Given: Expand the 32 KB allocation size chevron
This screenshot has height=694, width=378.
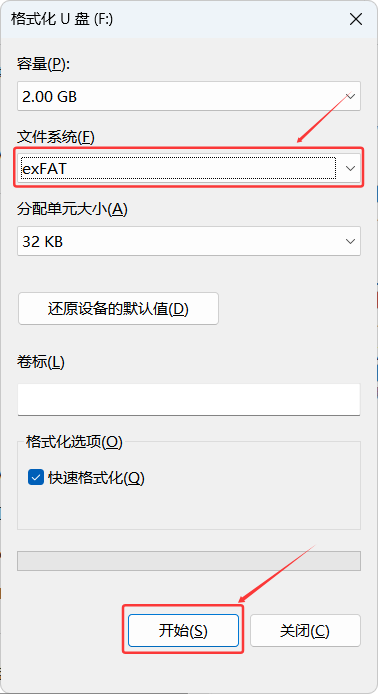Looking at the screenshot, I should pyautogui.click(x=350, y=241).
